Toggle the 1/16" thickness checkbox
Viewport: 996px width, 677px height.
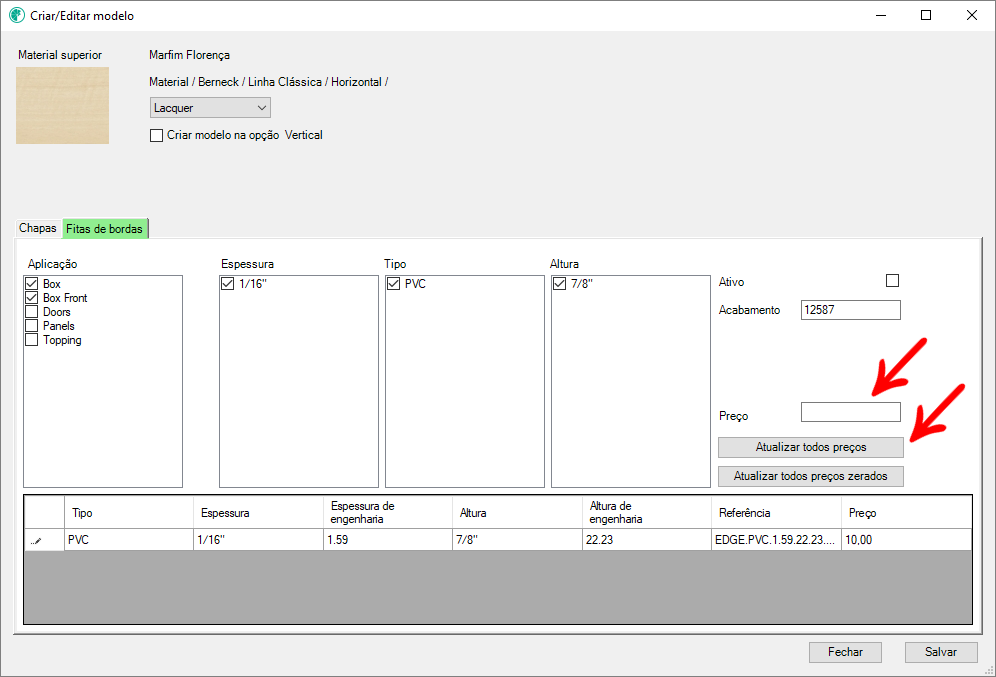[228, 285]
